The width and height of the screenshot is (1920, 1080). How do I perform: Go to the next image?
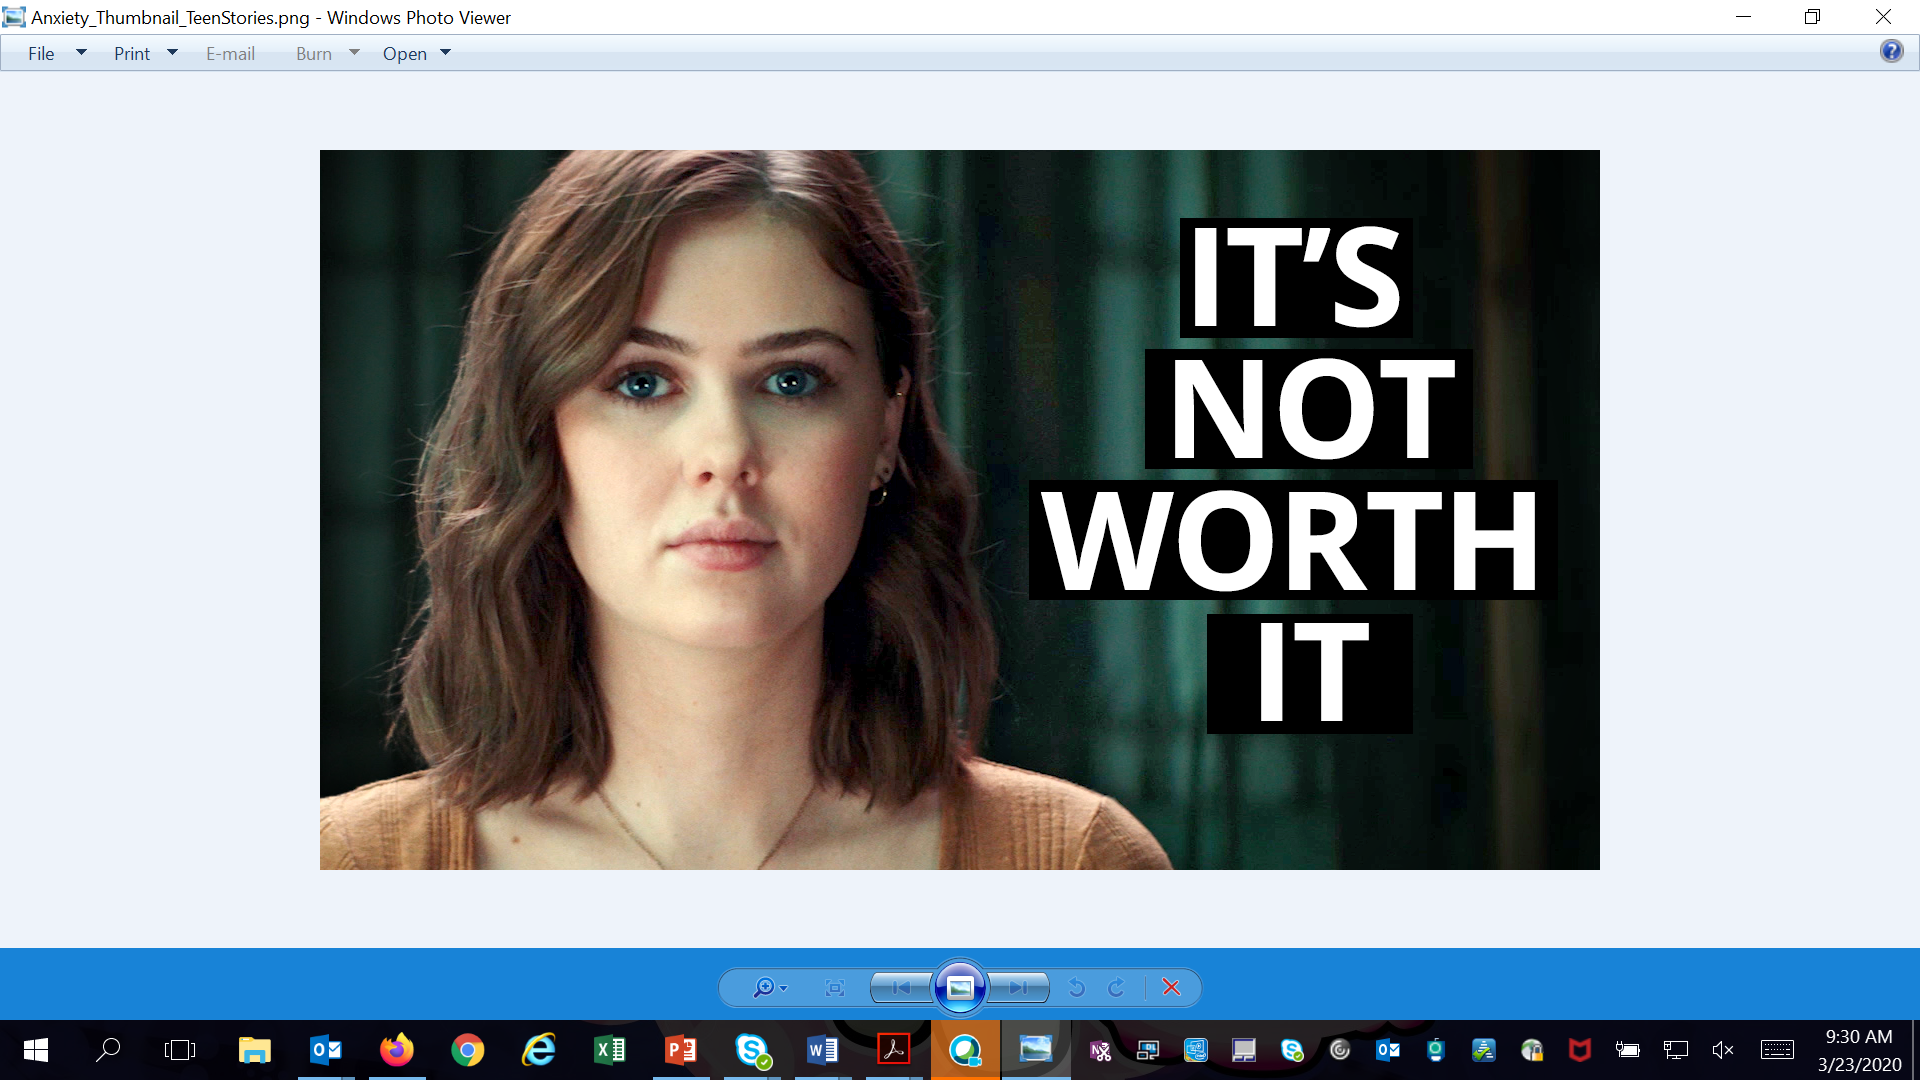point(1018,988)
